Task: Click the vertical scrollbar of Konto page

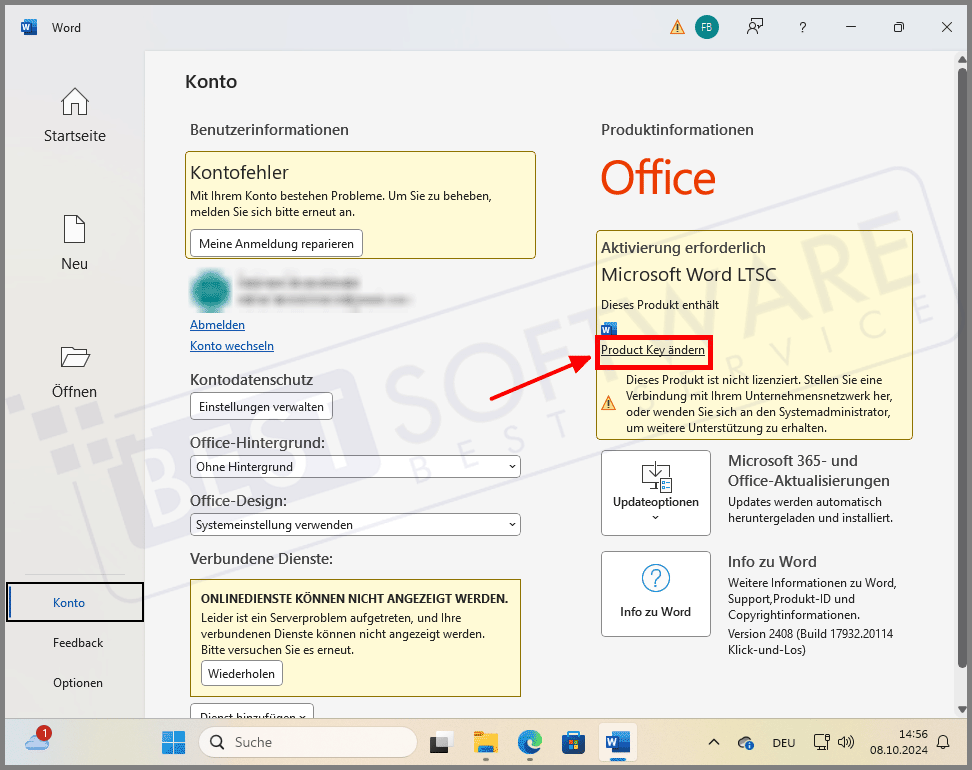Action: coord(962,366)
